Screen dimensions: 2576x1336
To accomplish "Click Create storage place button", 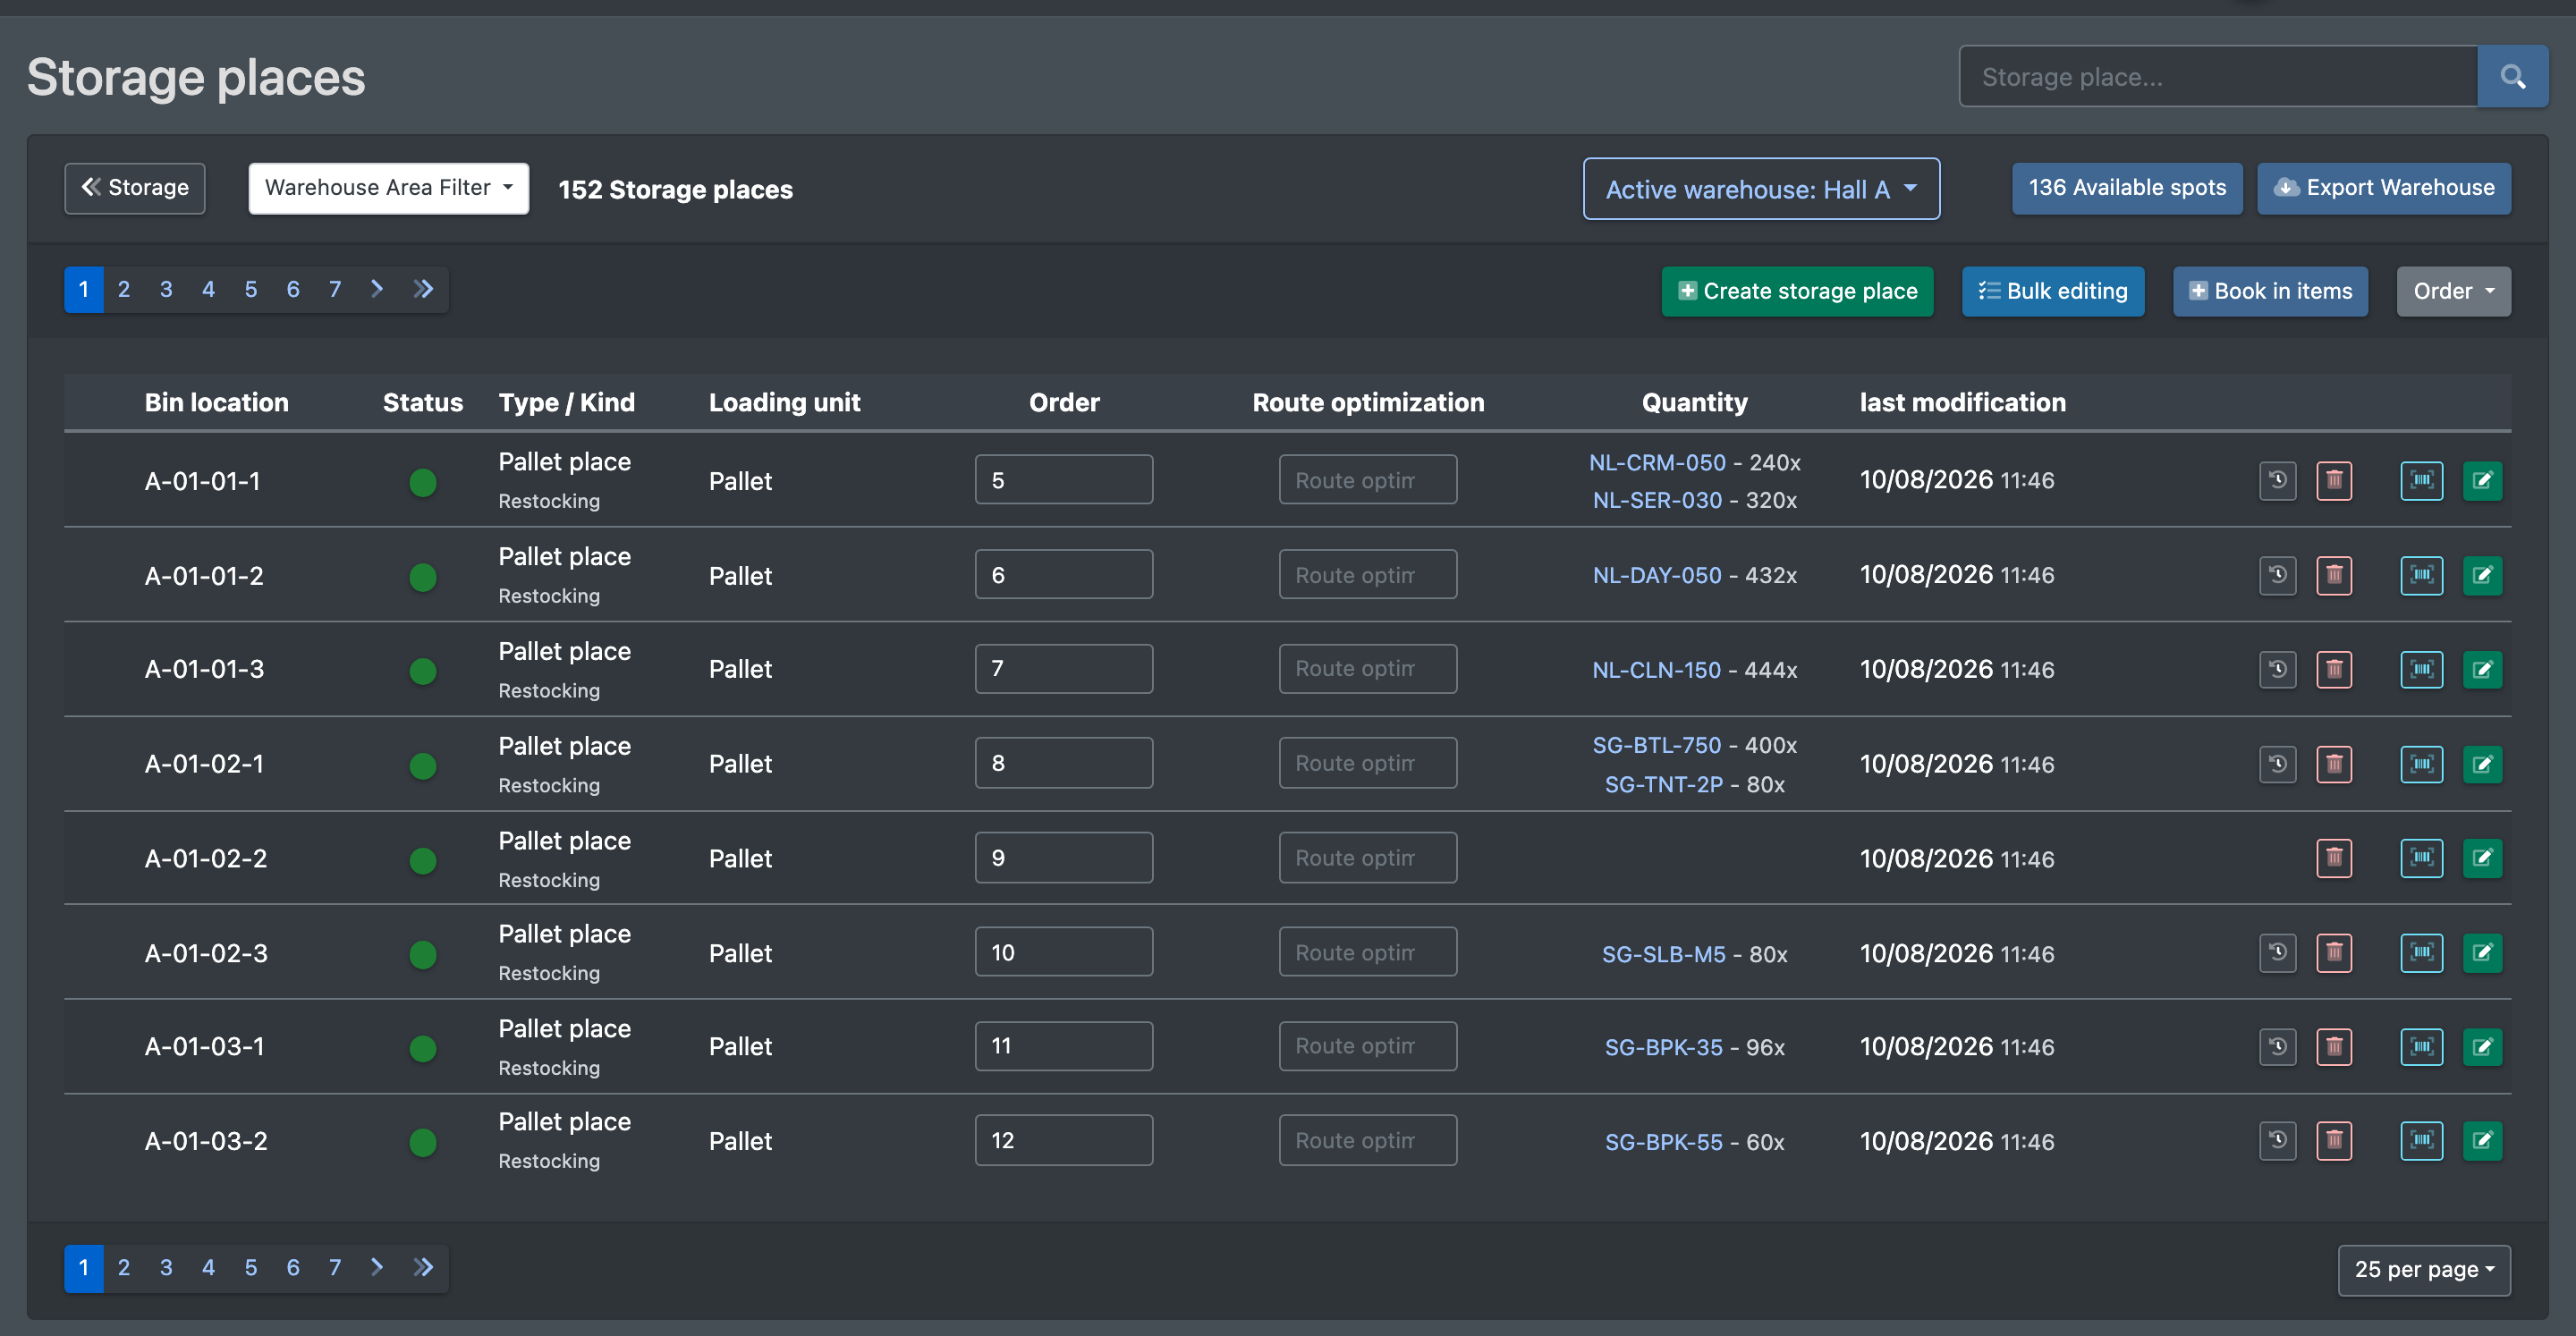I will (1797, 291).
